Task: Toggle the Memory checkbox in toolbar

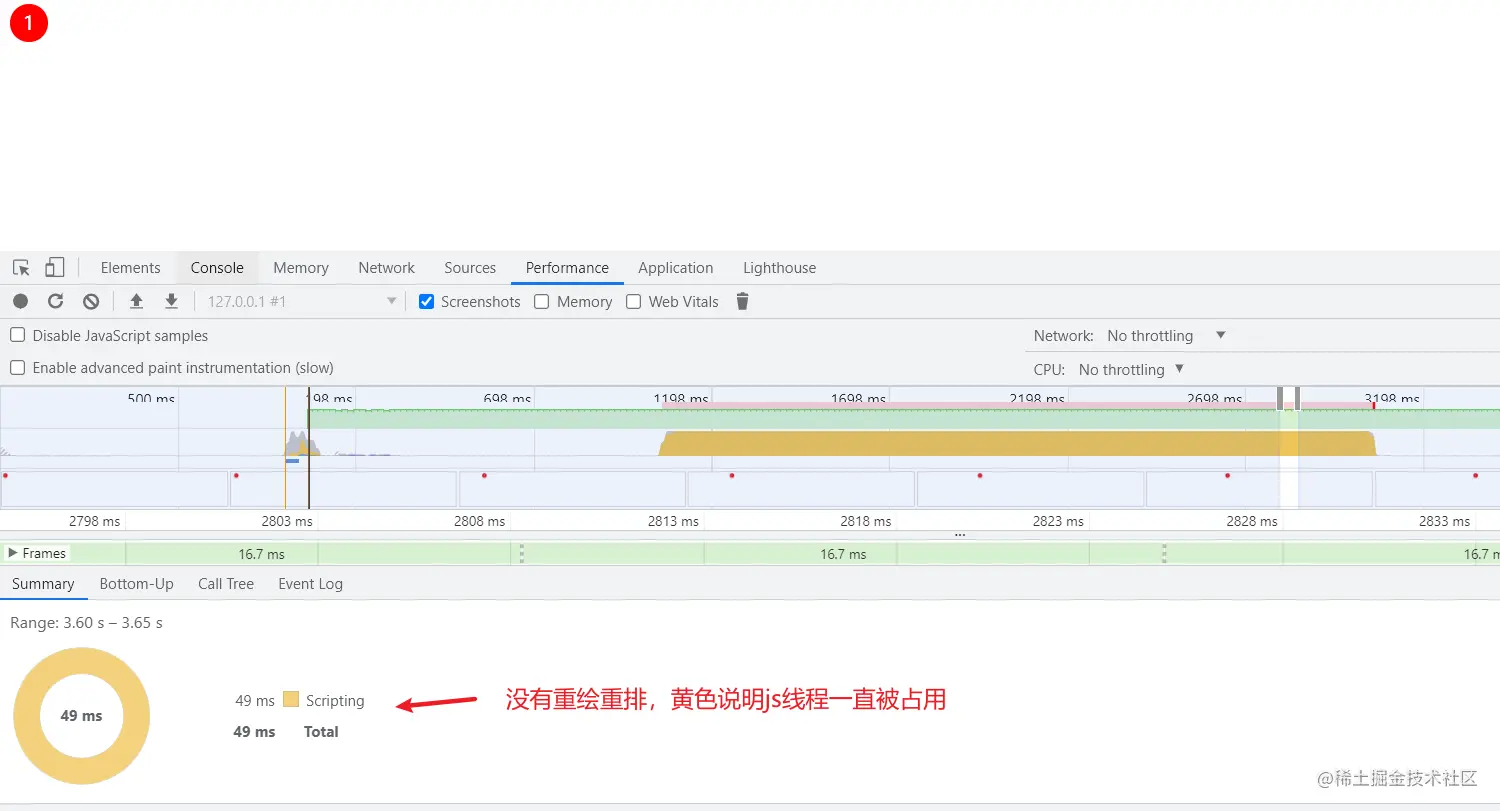Action: (x=542, y=301)
